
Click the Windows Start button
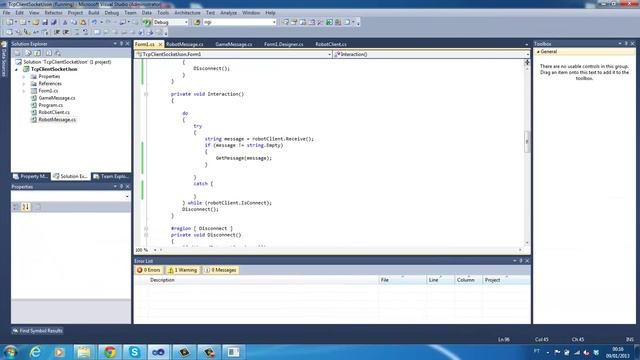click(x=10, y=352)
